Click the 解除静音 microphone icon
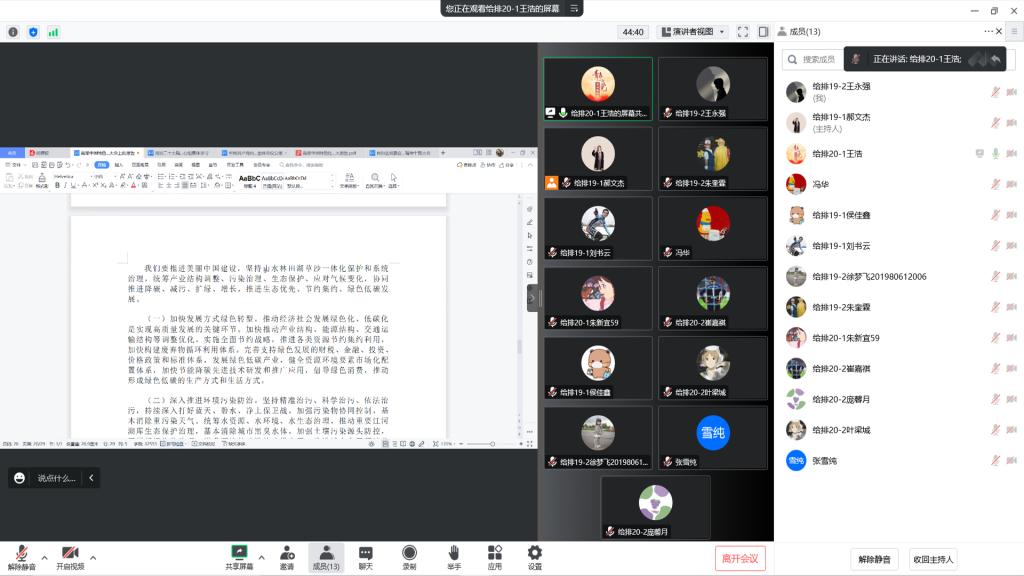 [x=21, y=553]
